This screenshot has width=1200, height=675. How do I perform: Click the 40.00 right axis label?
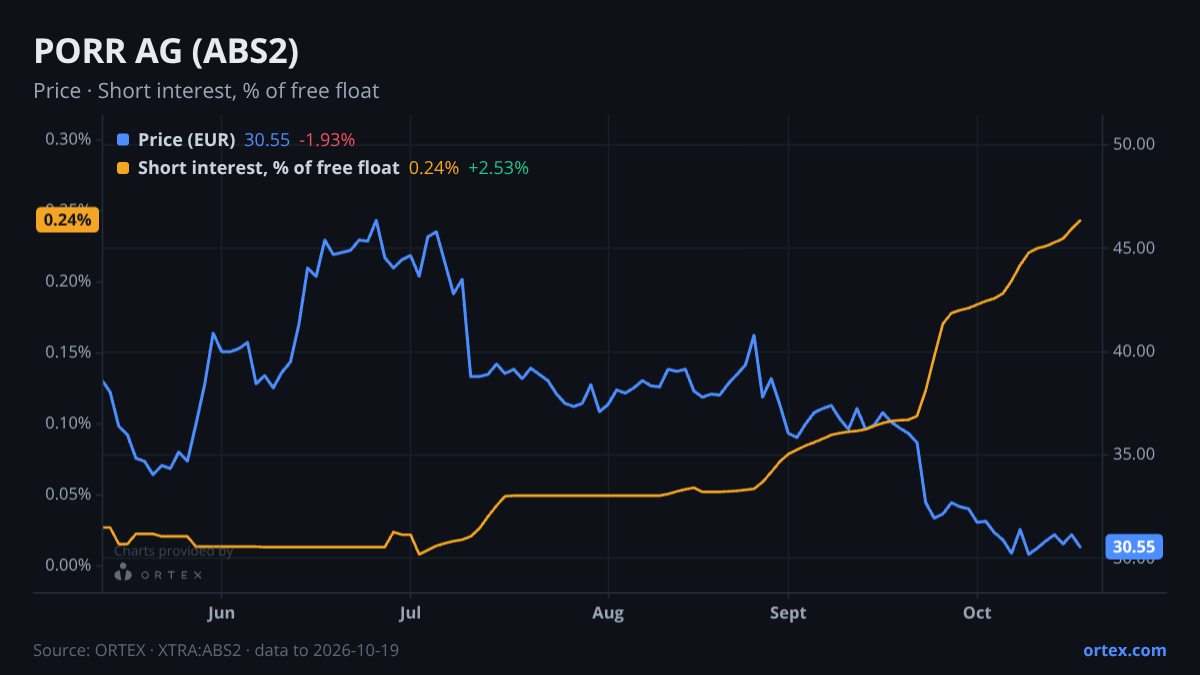click(x=1134, y=351)
